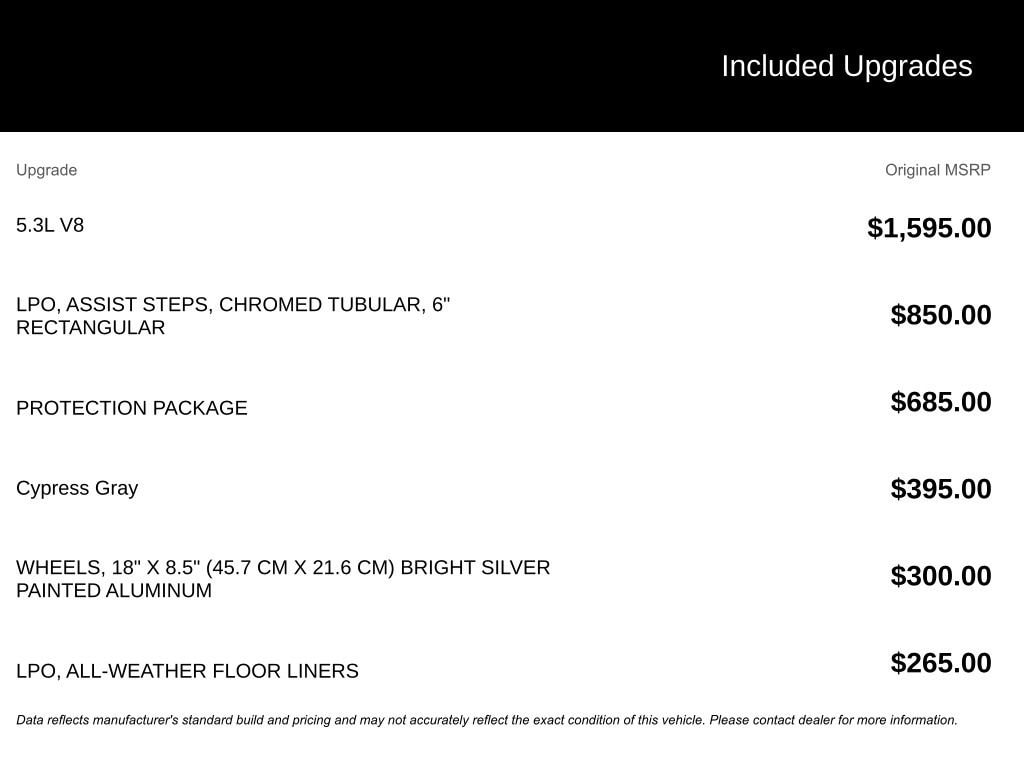Click LPO, ALL-WEATHER FLOOR LINERS upgrade

[187, 671]
